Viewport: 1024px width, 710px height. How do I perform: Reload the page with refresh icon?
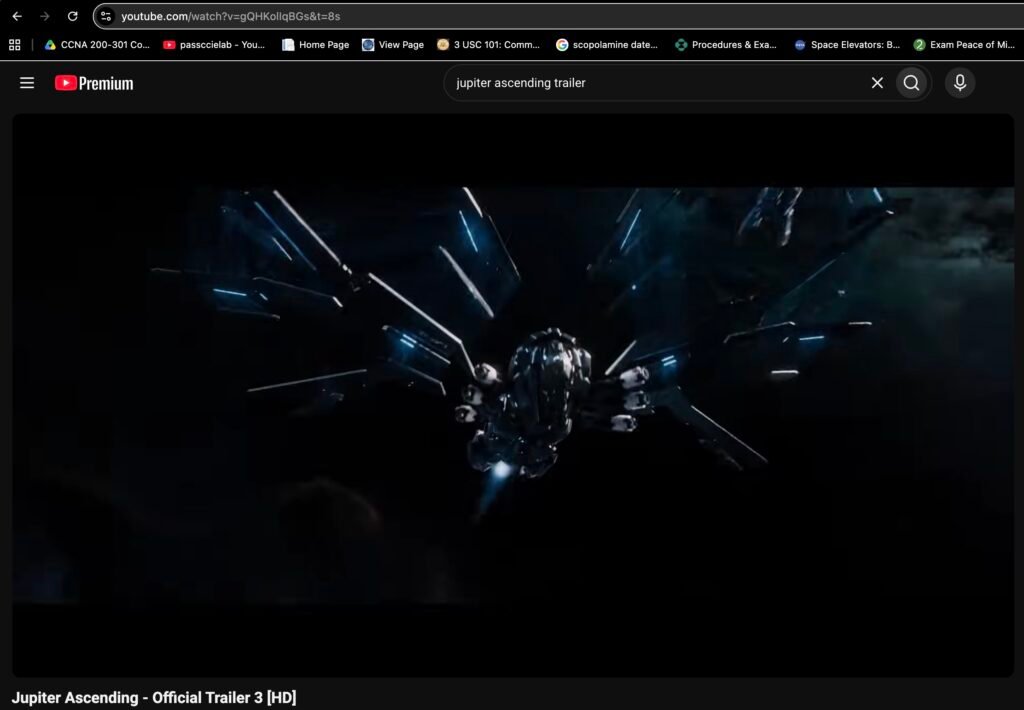[72, 16]
